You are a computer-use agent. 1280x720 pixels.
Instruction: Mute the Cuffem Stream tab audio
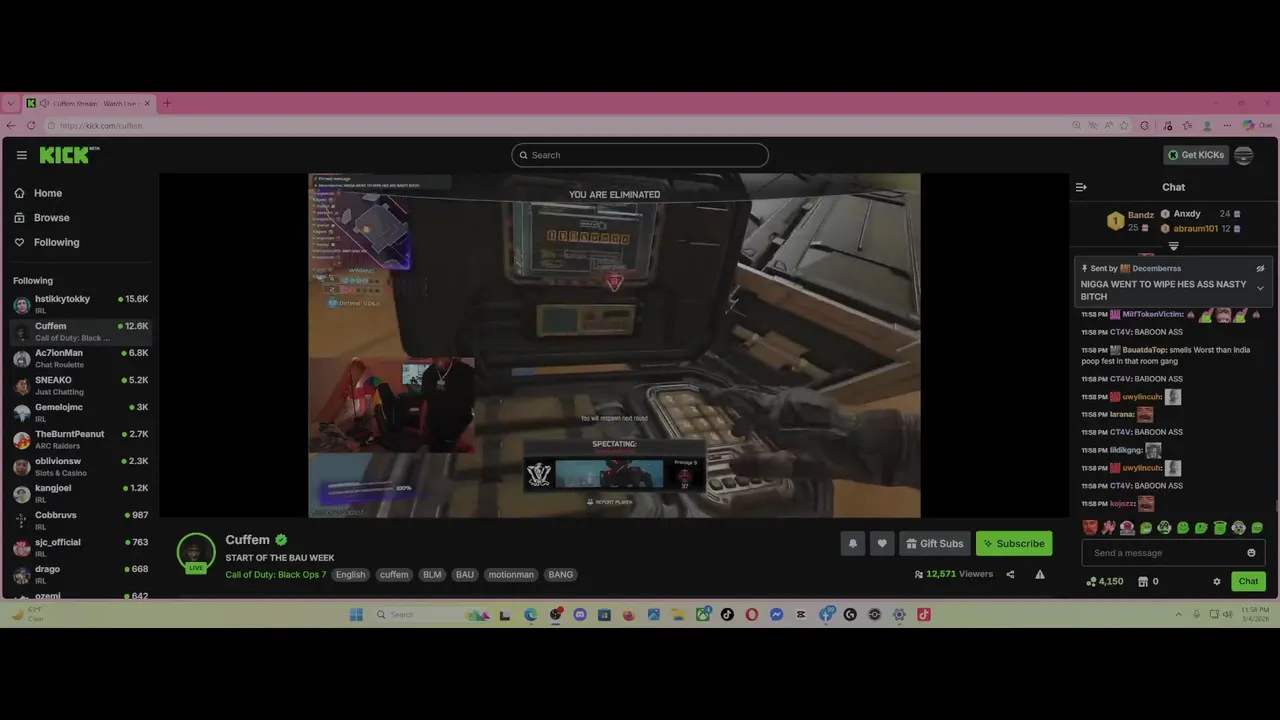point(44,103)
